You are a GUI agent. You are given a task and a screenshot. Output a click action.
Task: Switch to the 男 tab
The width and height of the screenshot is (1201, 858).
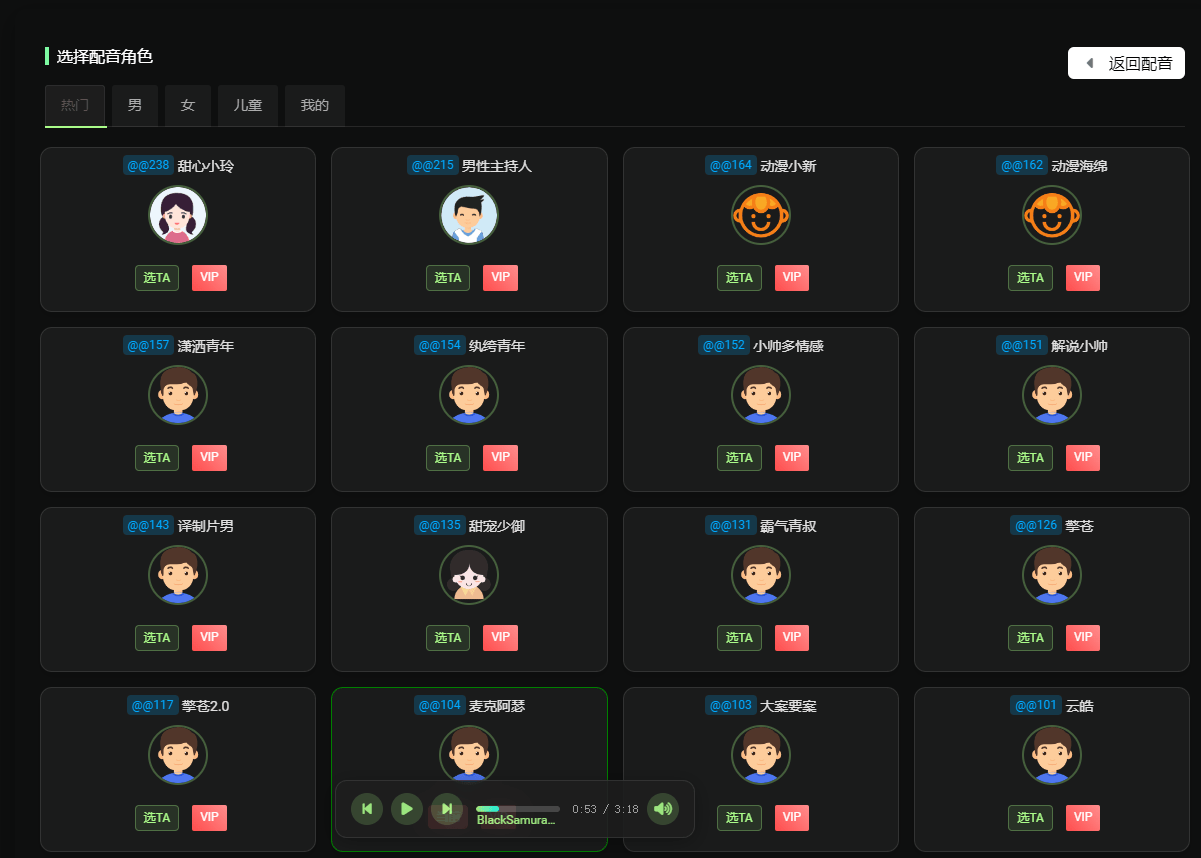pos(135,105)
